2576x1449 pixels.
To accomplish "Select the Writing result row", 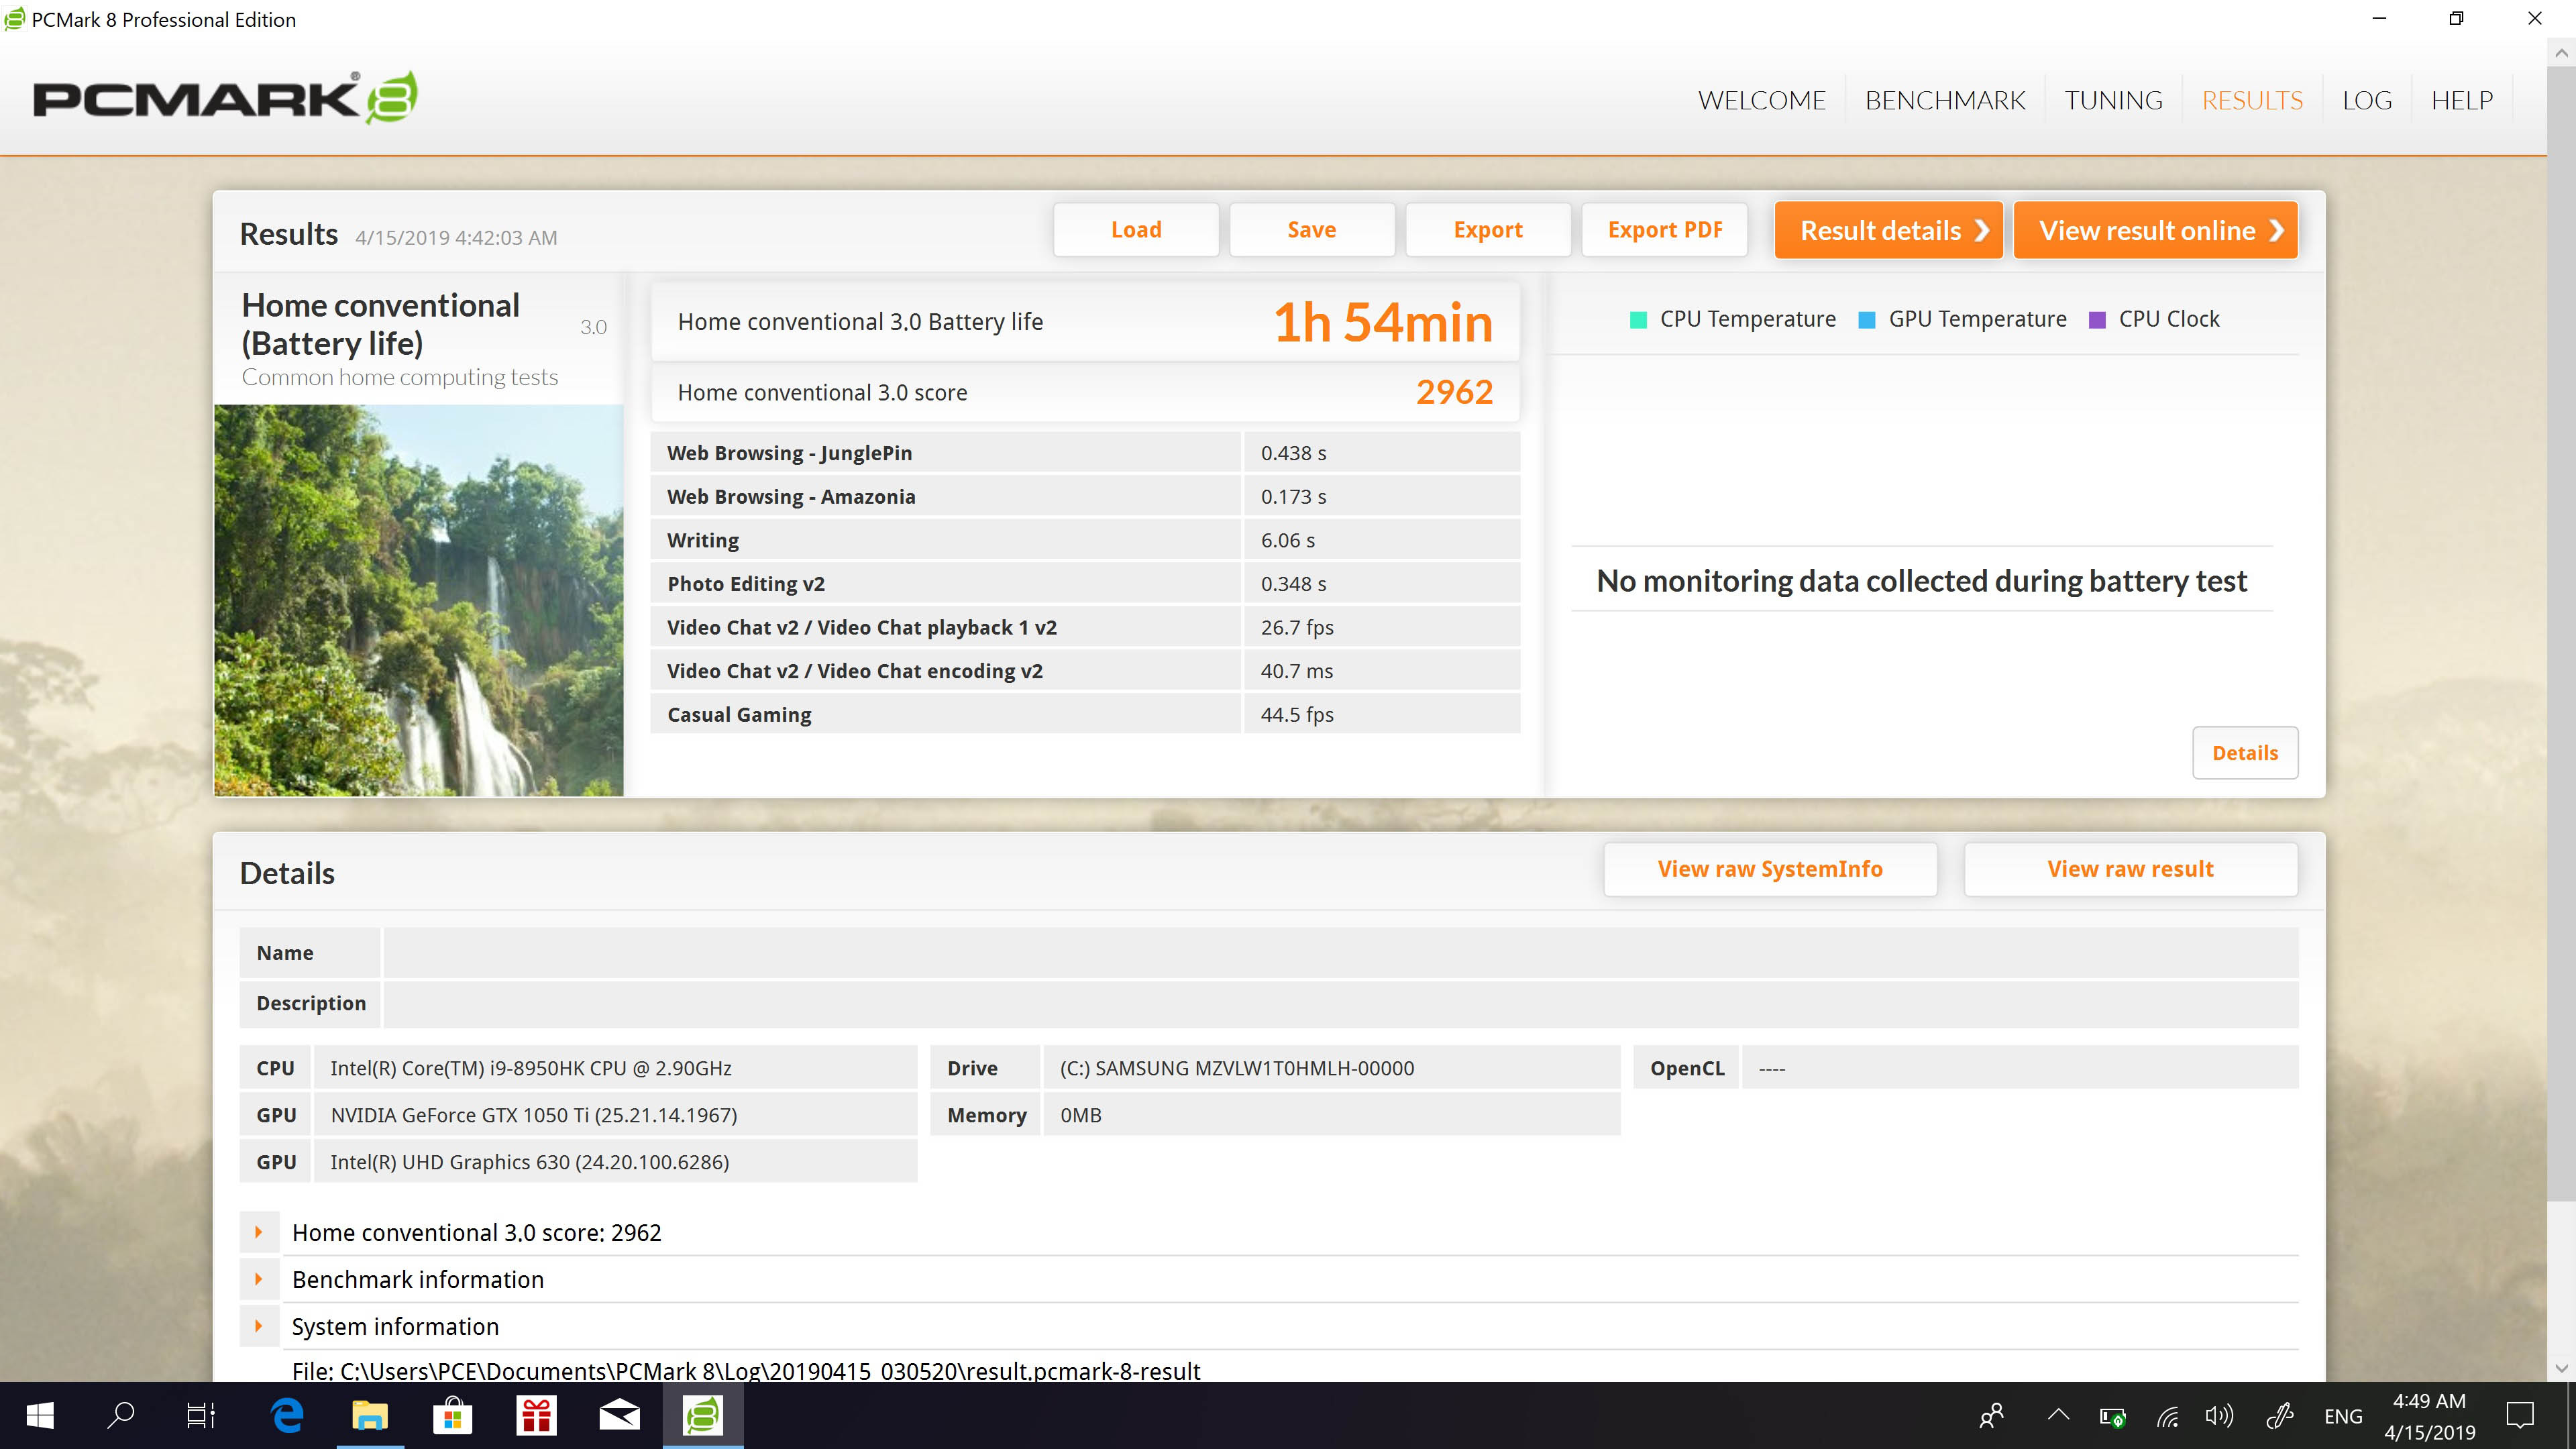I will [1085, 540].
